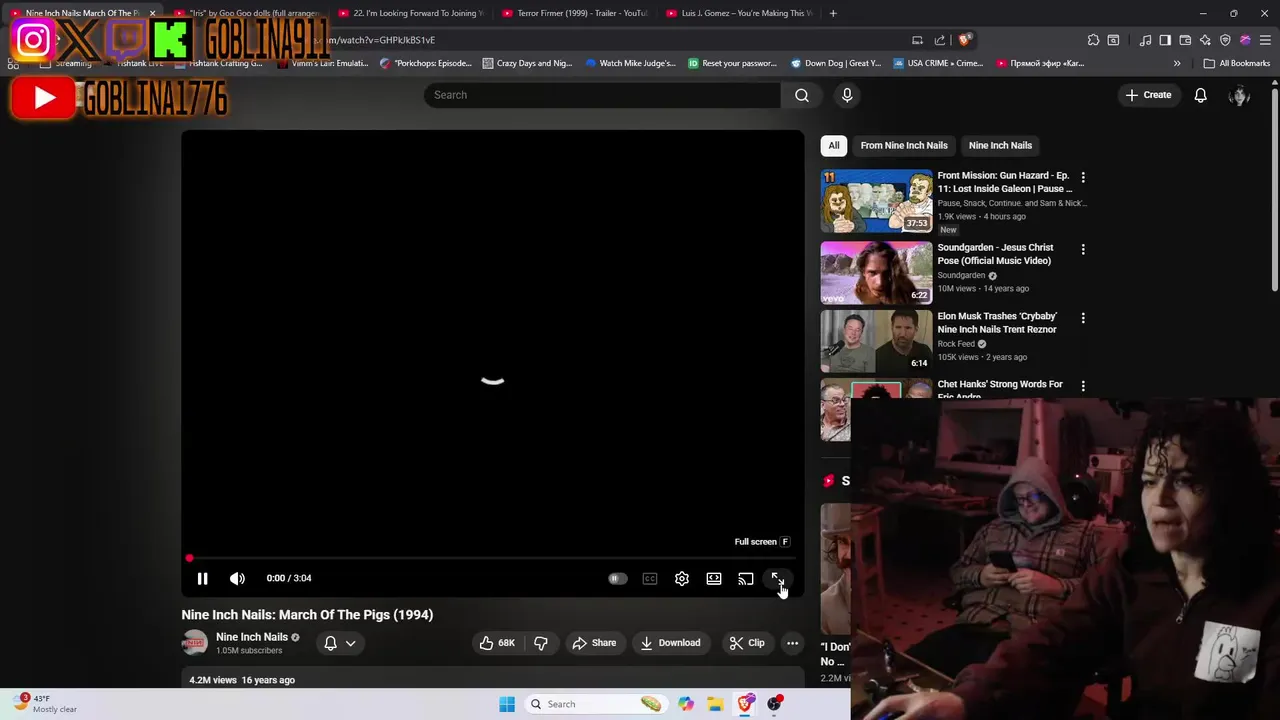
Task: Like the video (68K thumbs up)
Action: click(x=497, y=643)
